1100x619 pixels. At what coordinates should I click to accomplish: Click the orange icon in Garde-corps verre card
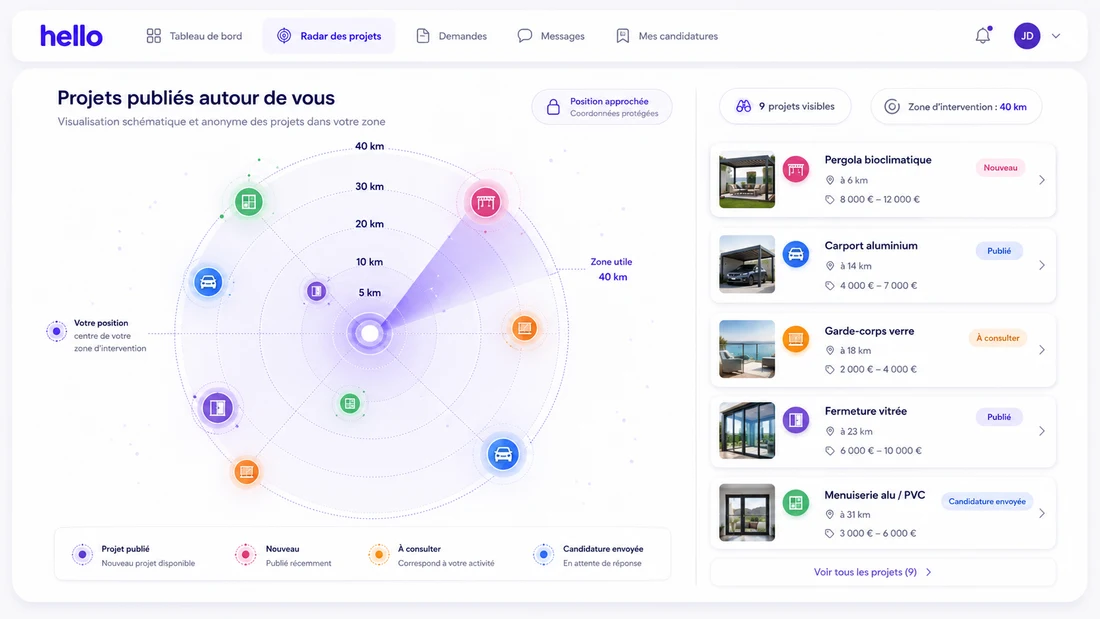point(796,339)
